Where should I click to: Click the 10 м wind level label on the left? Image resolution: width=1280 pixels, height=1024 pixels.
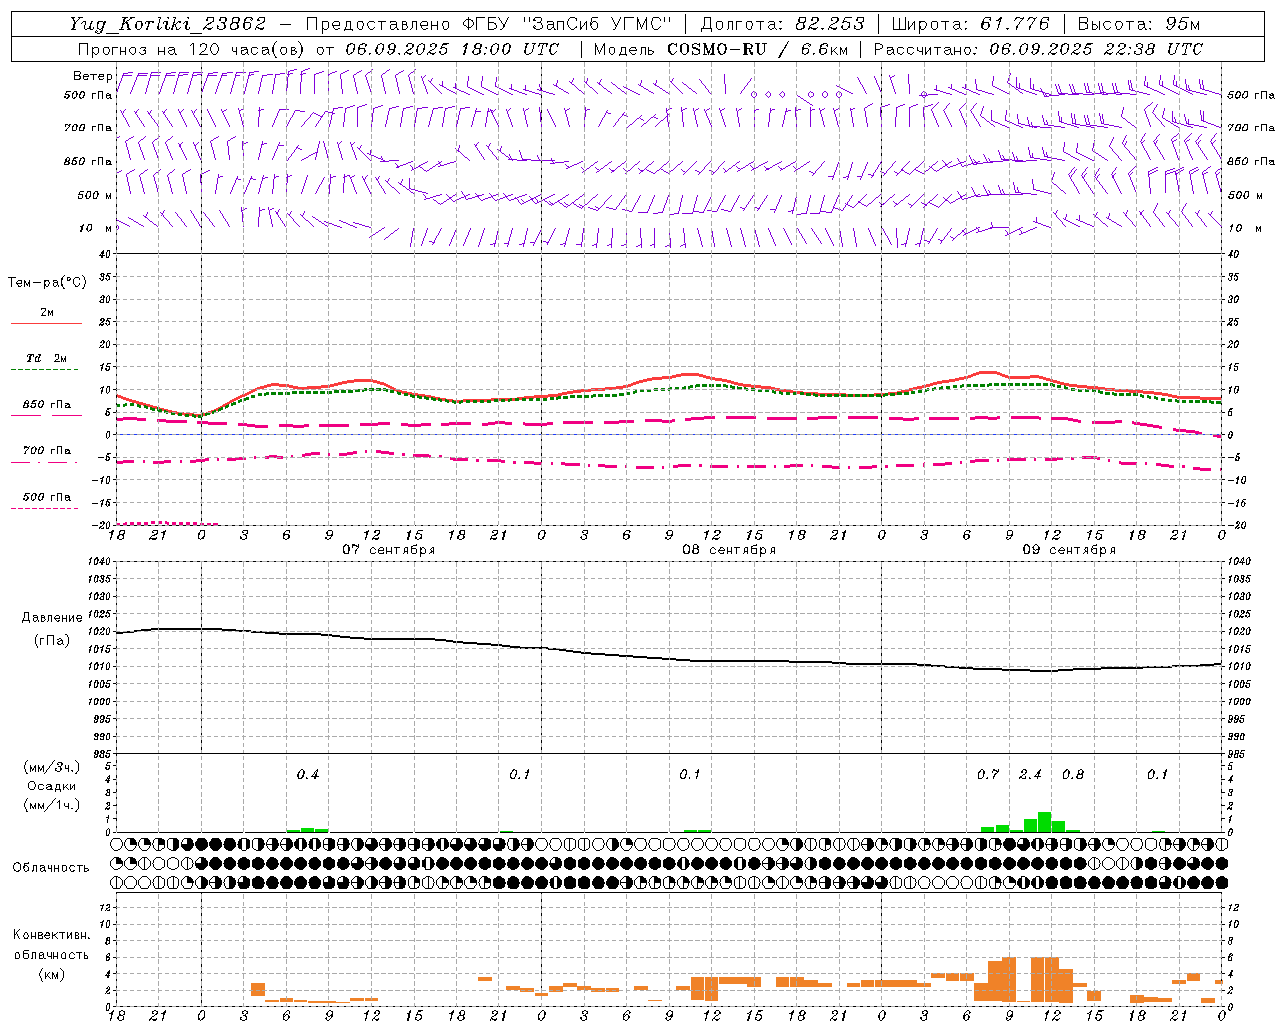pyautogui.click(x=95, y=228)
